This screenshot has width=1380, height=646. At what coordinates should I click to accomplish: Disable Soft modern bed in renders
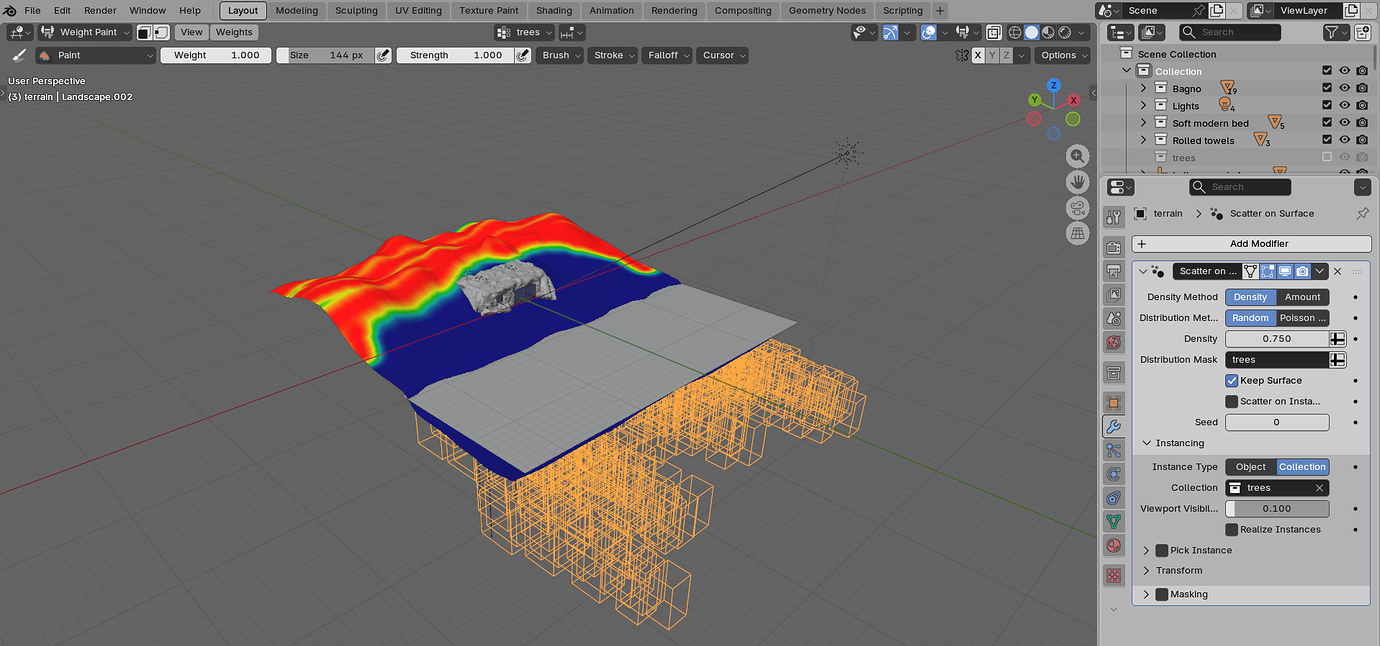tap(1362, 123)
